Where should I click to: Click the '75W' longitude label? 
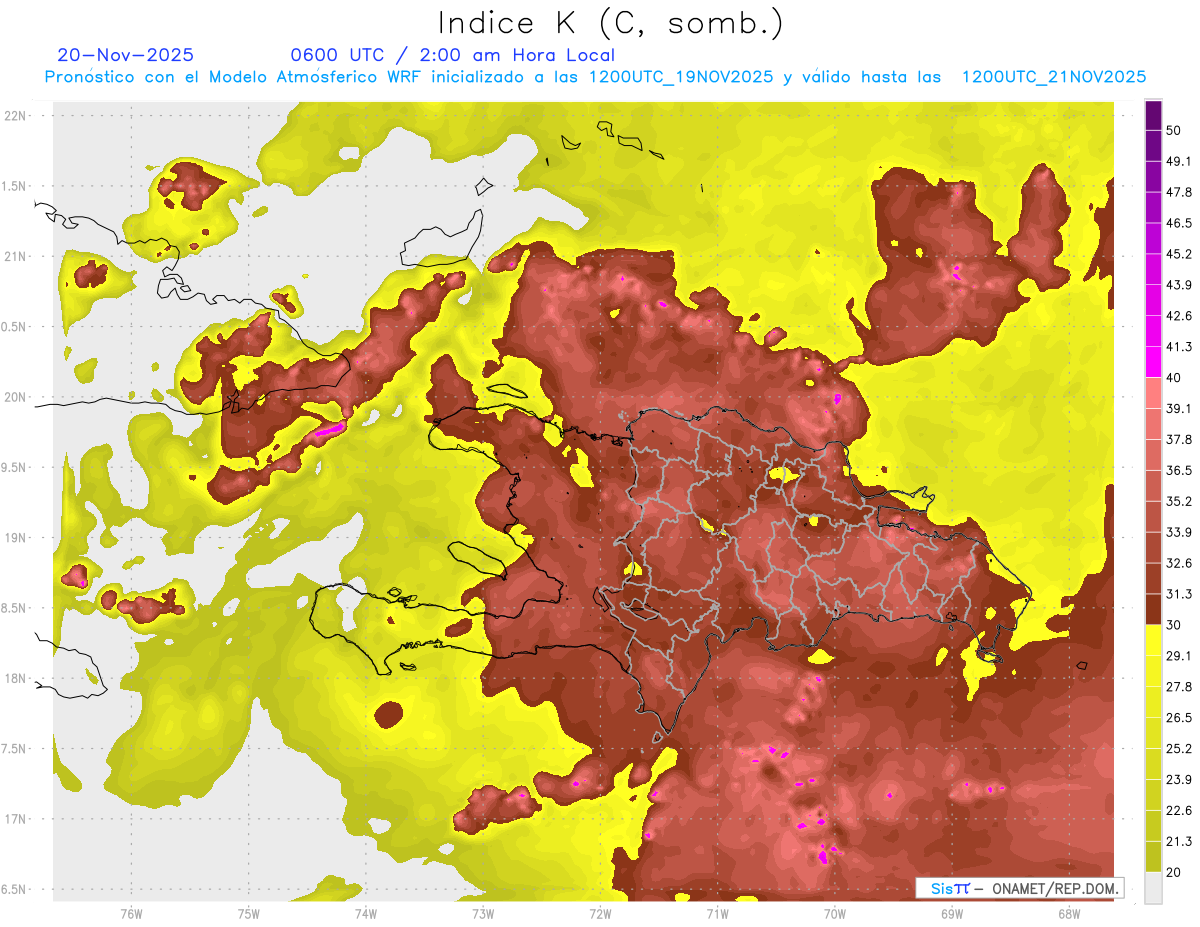point(248,913)
